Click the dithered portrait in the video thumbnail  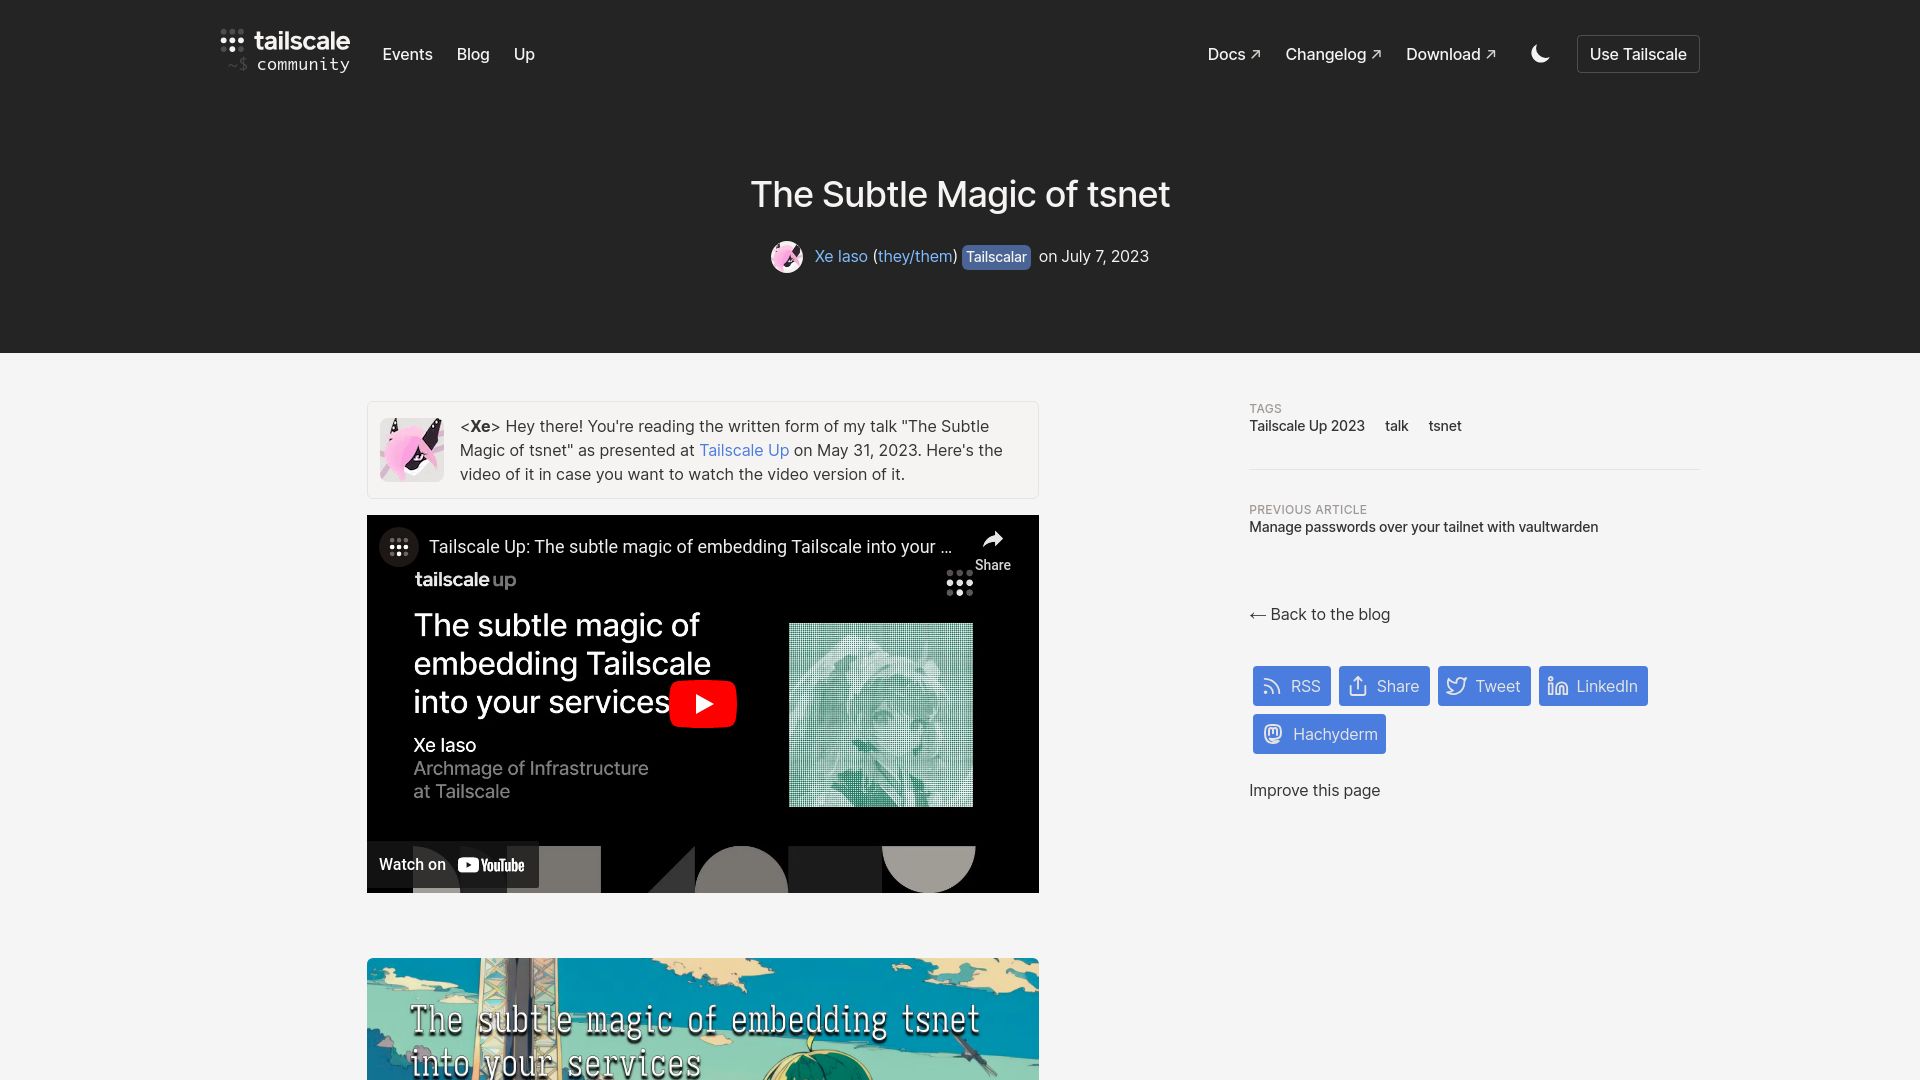click(x=881, y=715)
